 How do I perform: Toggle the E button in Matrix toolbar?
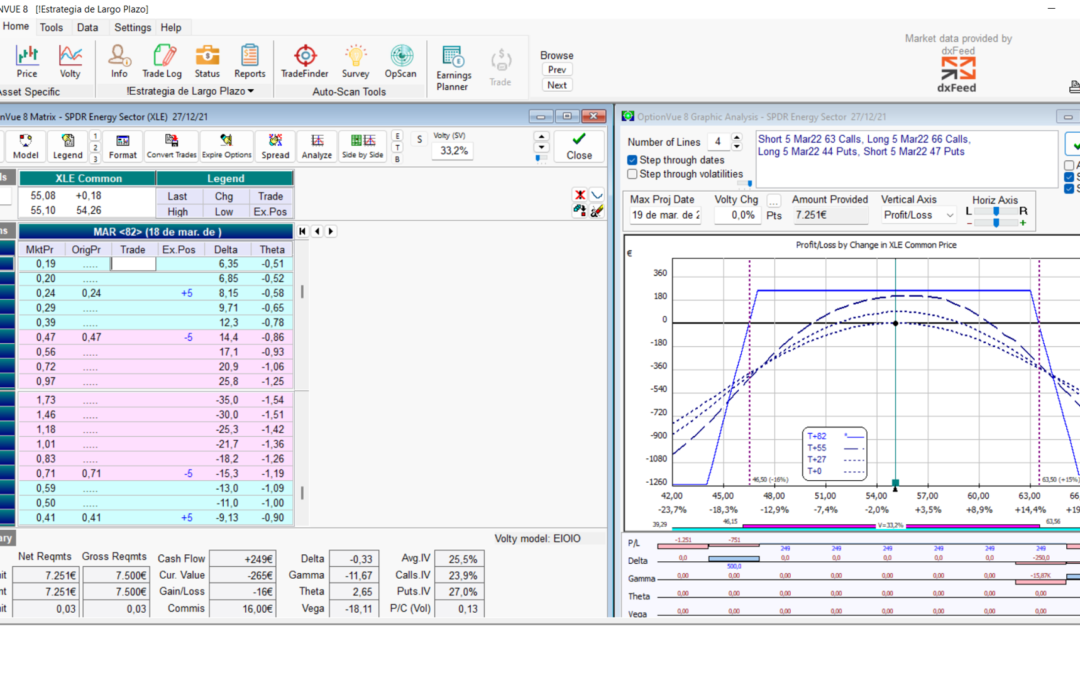(x=397, y=136)
